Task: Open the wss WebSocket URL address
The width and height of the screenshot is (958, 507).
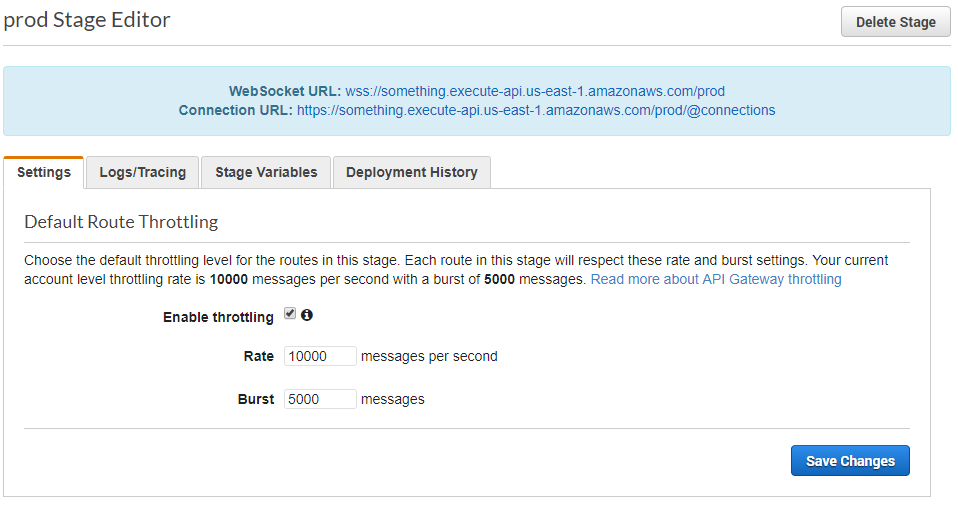Action: (535, 91)
